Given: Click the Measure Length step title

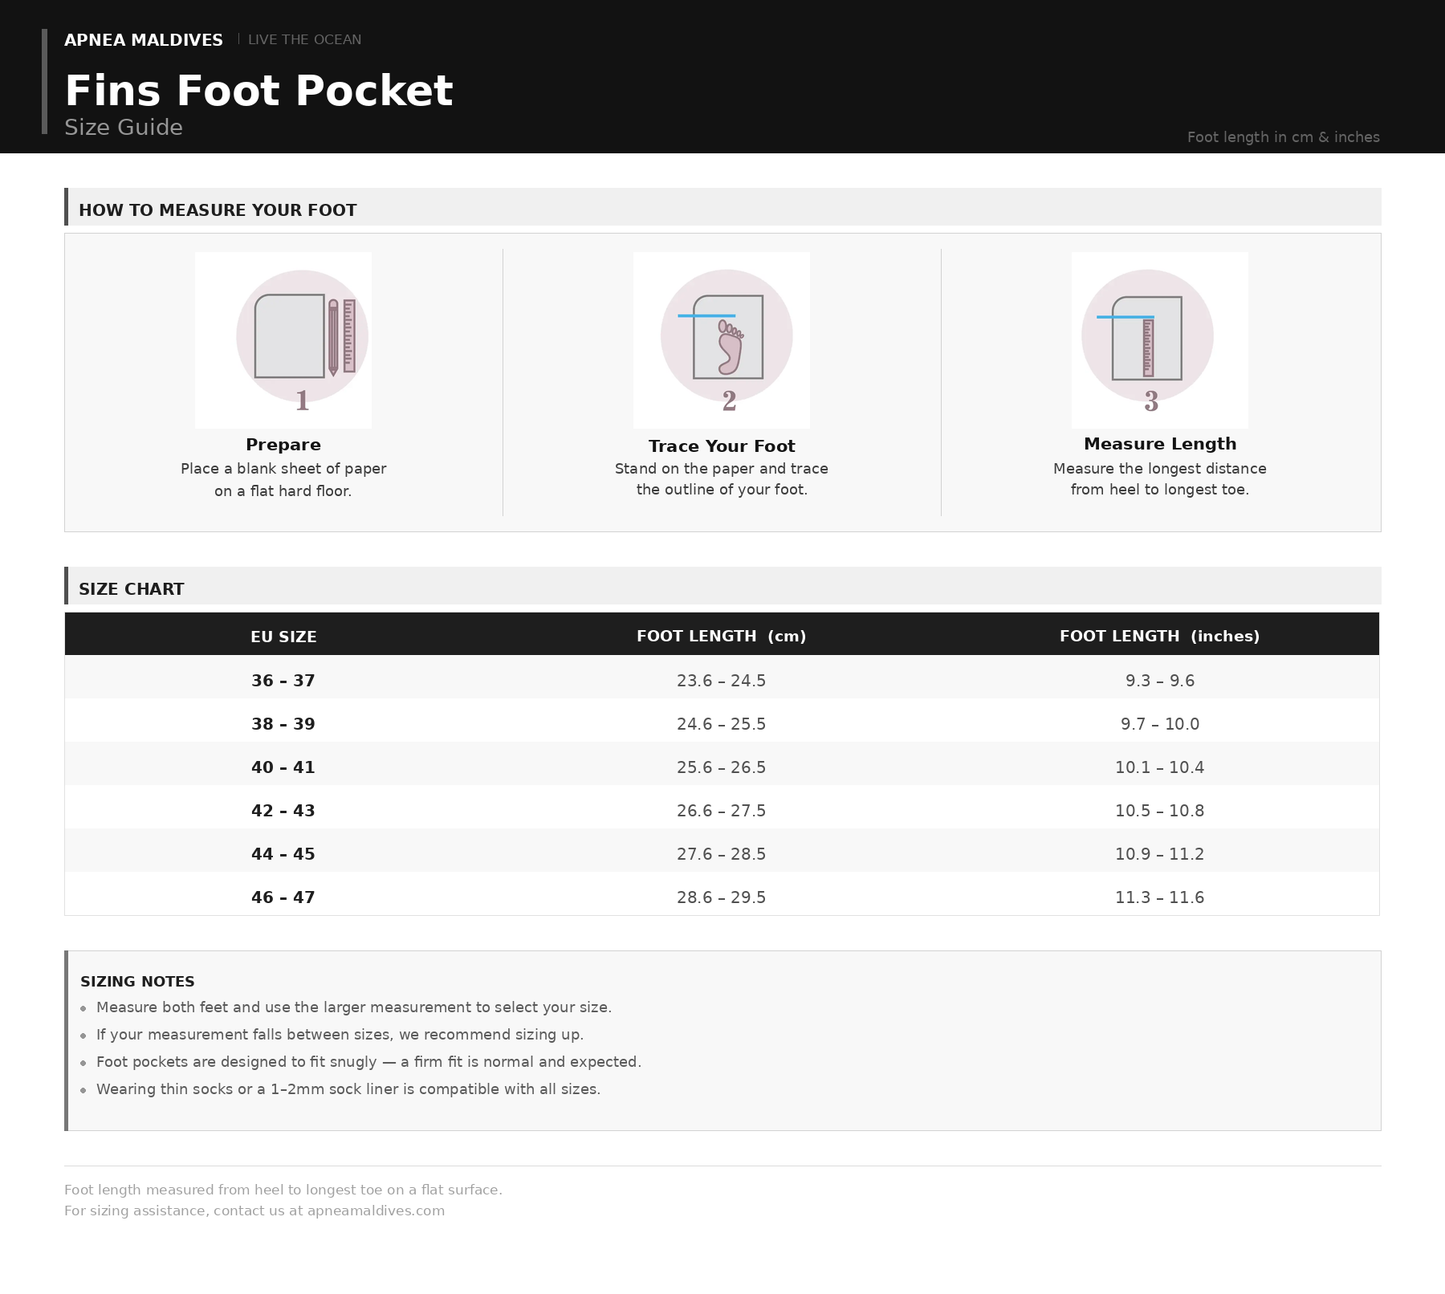Looking at the screenshot, I should (1160, 444).
